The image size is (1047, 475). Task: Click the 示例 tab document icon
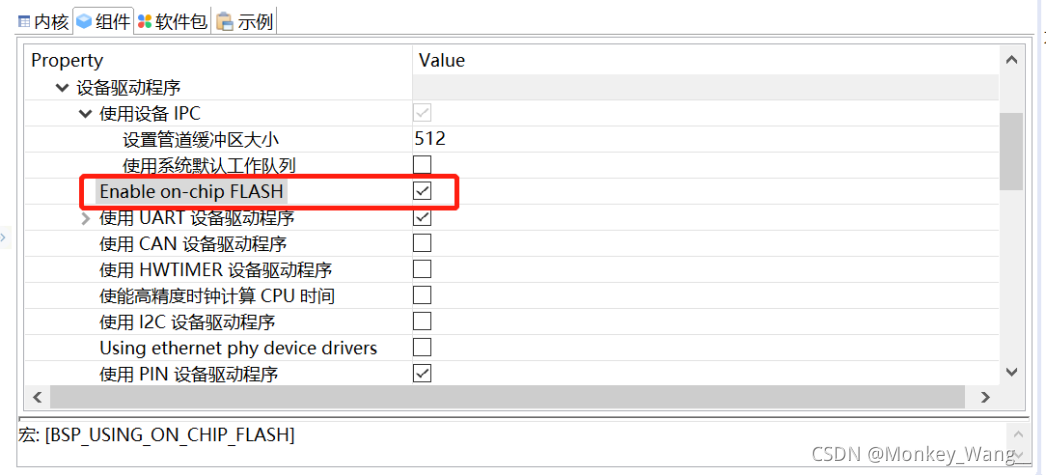225,21
